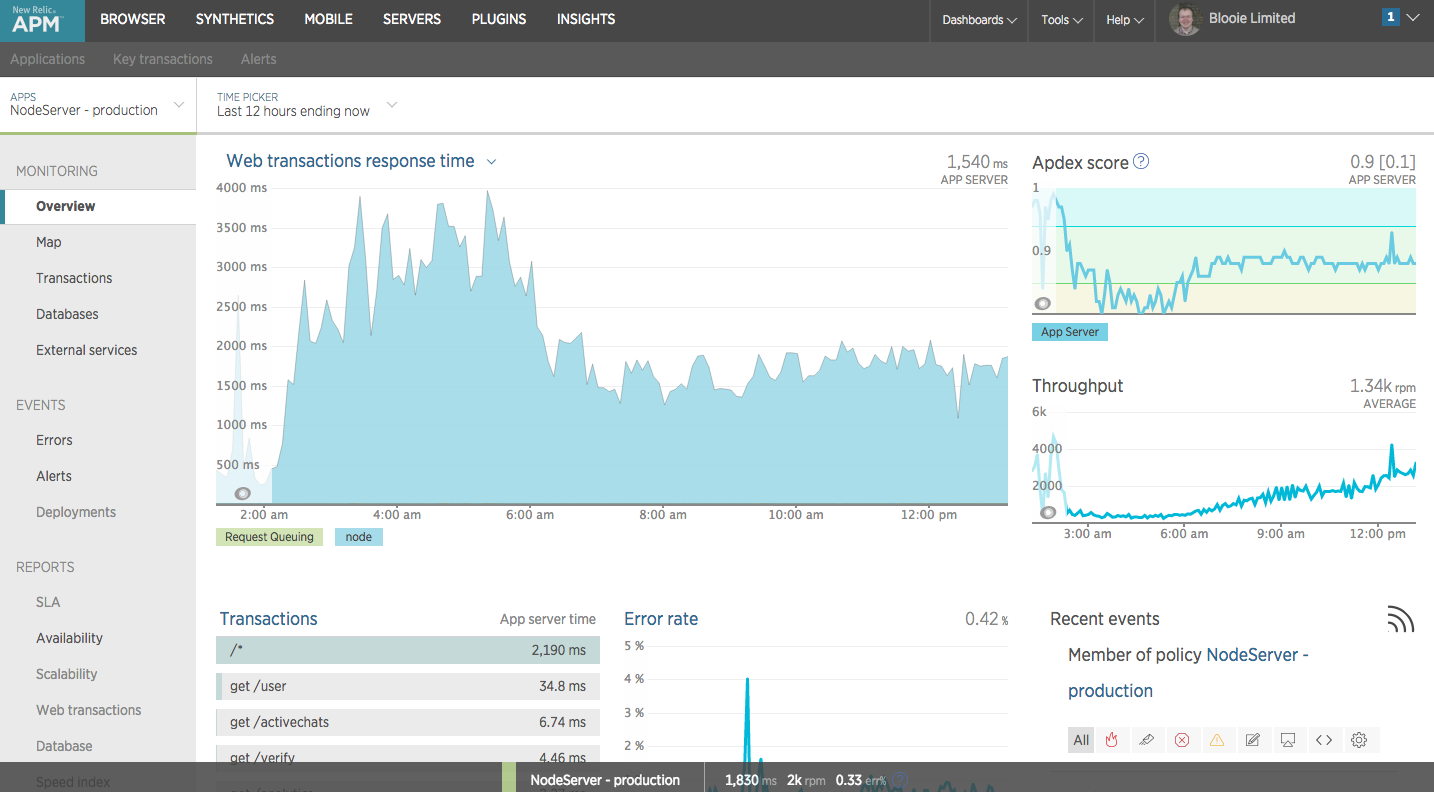Expand the Dashboards dropdown menu

[x=979, y=20]
